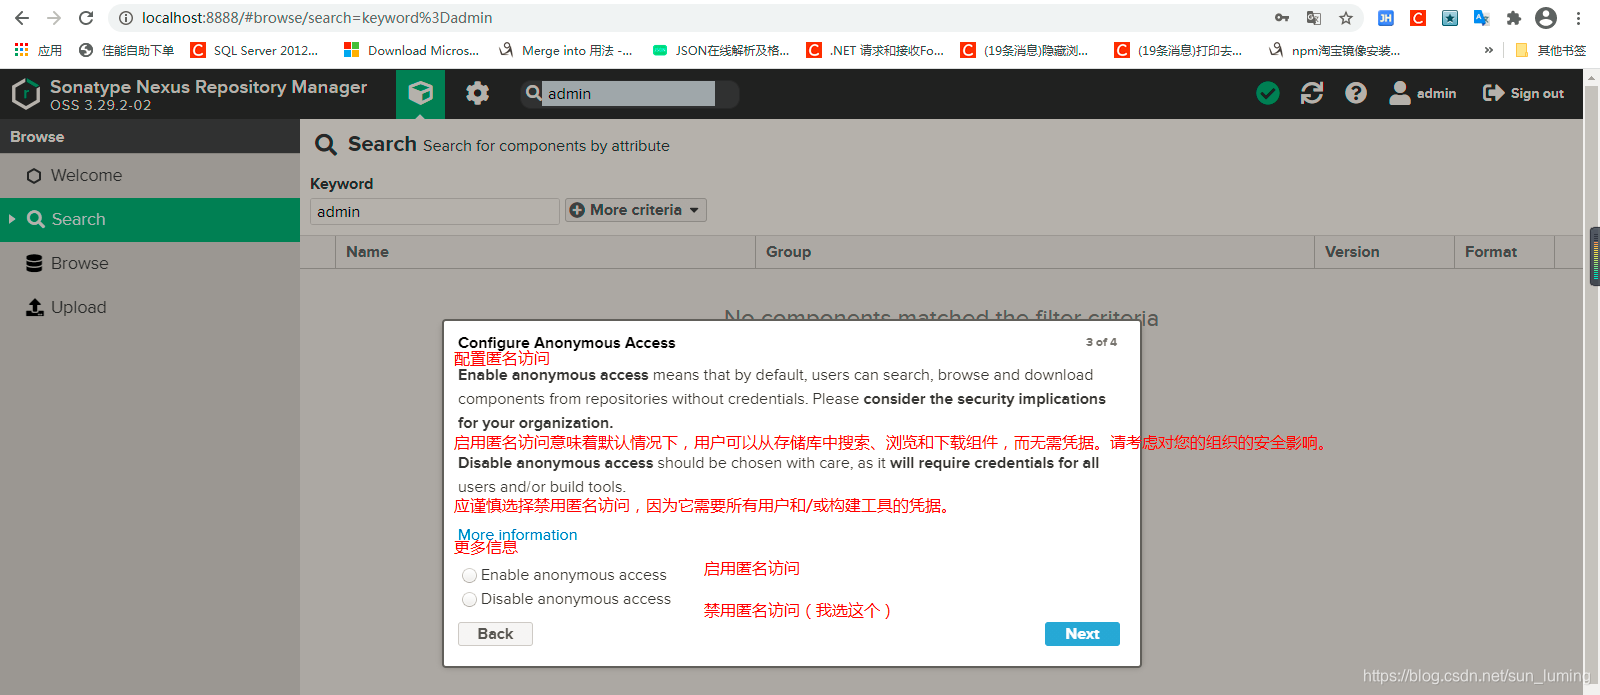The height and width of the screenshot is (695, 1600).
Task: Click the red C extension icon
Action: (1418, 18)
